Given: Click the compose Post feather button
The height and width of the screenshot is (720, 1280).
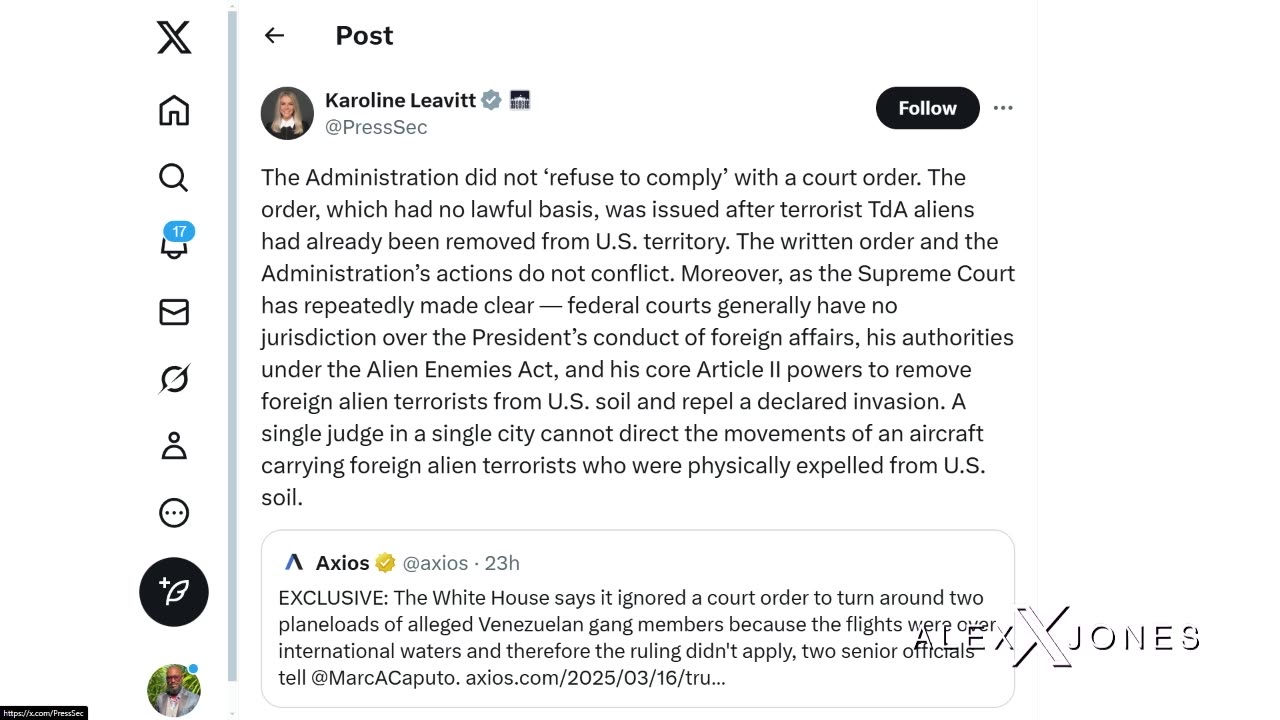Looking at the screenshot, I should [x=174, y=592].
